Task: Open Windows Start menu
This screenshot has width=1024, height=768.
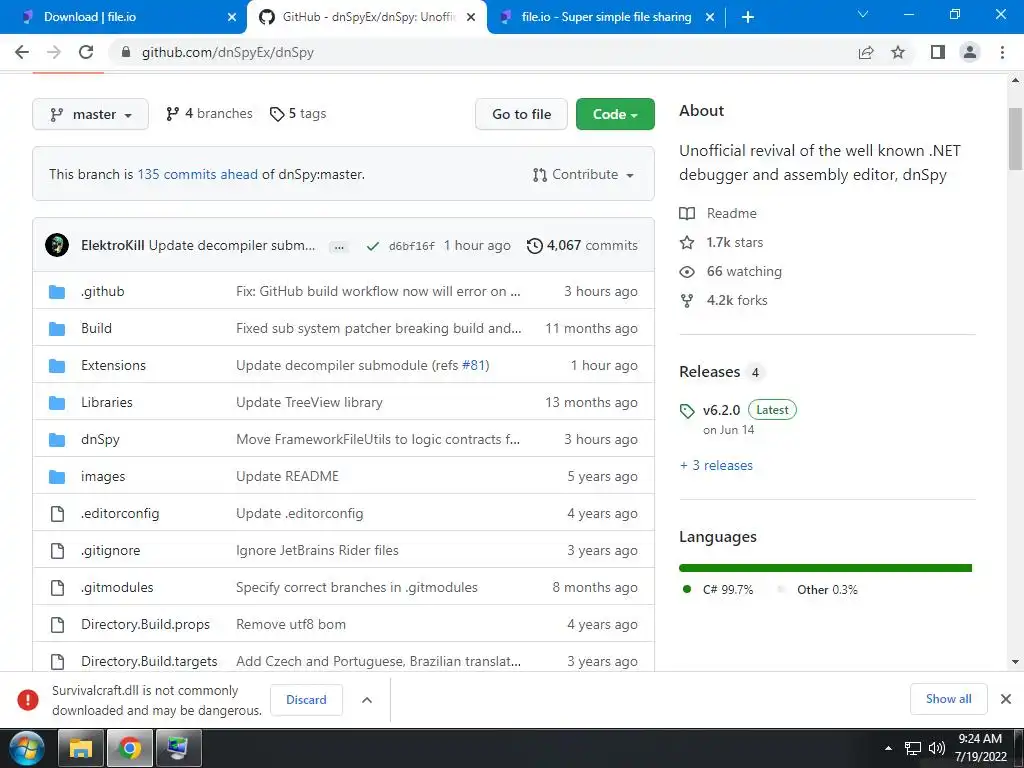Action: [x=27, y=748]
